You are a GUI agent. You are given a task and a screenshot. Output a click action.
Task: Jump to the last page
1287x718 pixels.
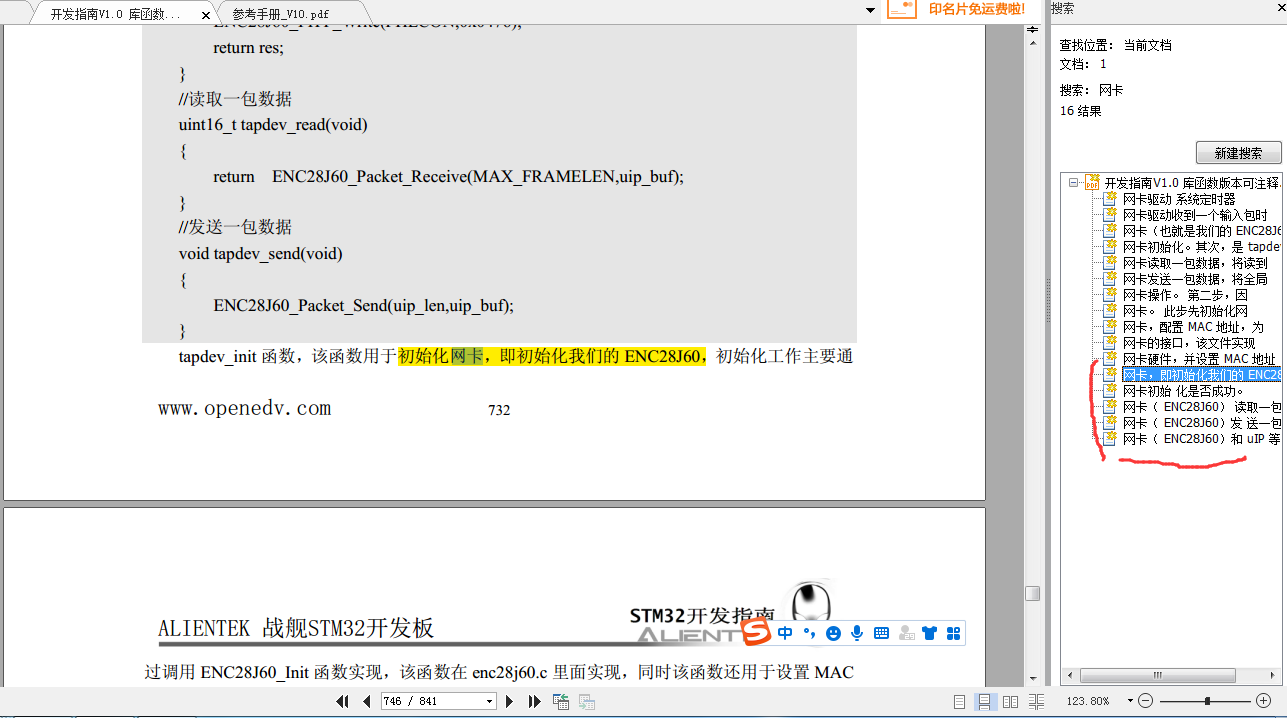coord(534,702)
